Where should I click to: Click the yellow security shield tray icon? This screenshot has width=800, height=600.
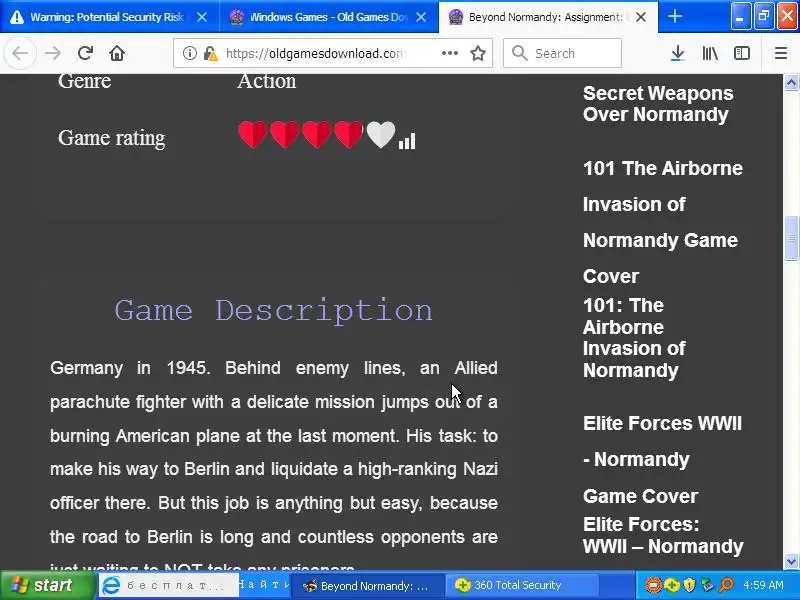pyautogui.click(x=689, y=585)
